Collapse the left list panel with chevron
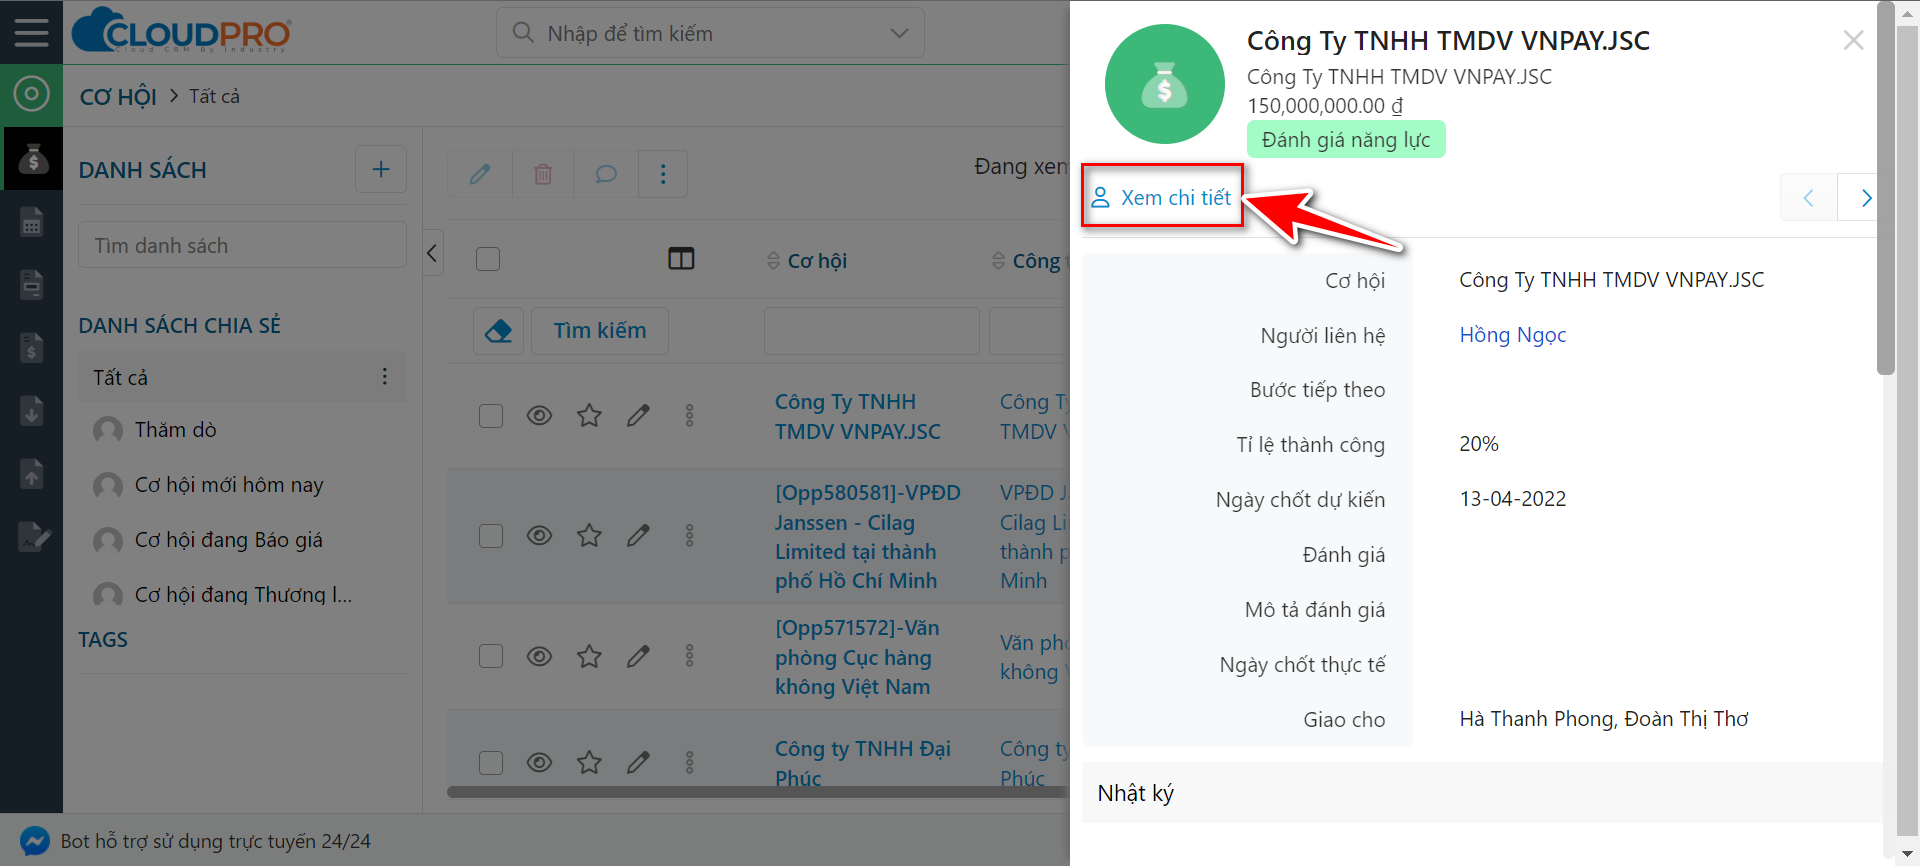Screen dimensions: 1920x866 pyautogui.click(x=432, y=253)
